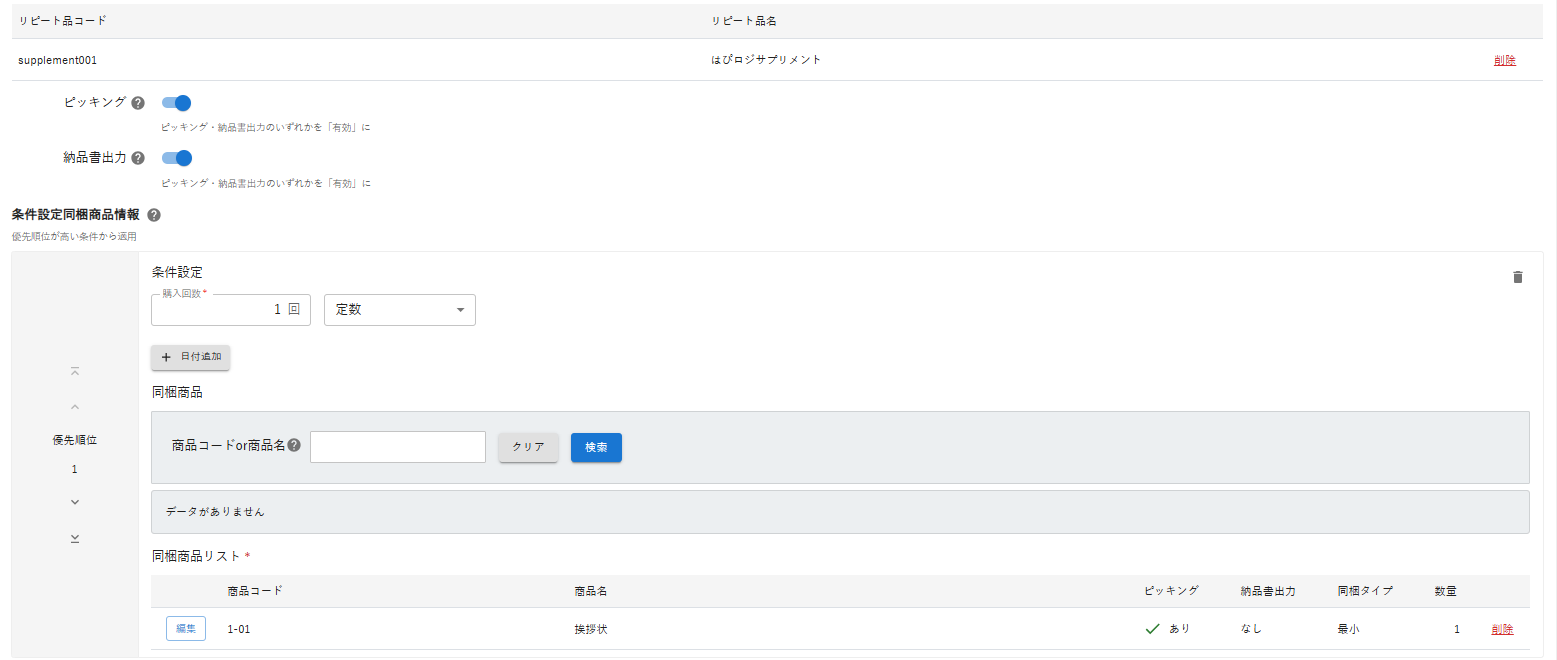The height and width of the screenshot is (660, 1557).
Task: Click the クリア button
Action: click(528, 447)
